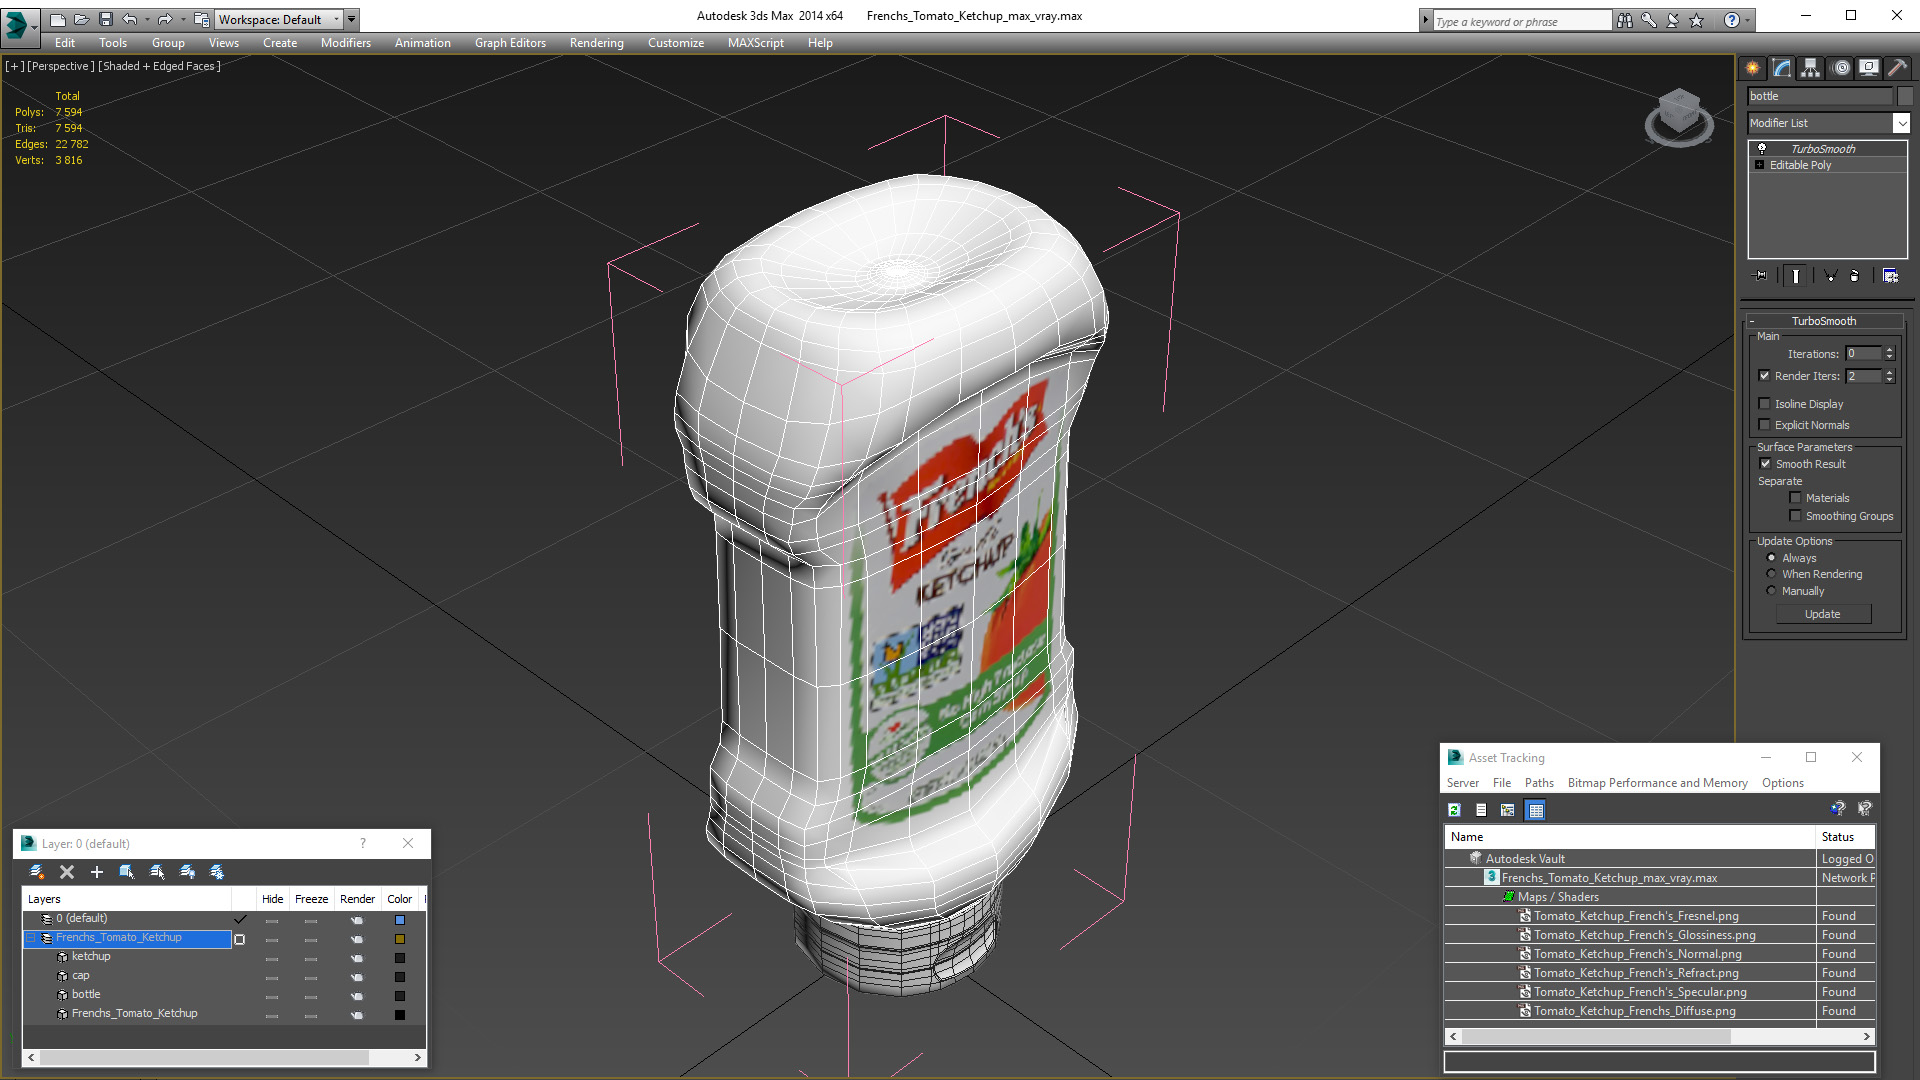Open Paths menu in Asset Tracking

click(x=1539, y=783)
